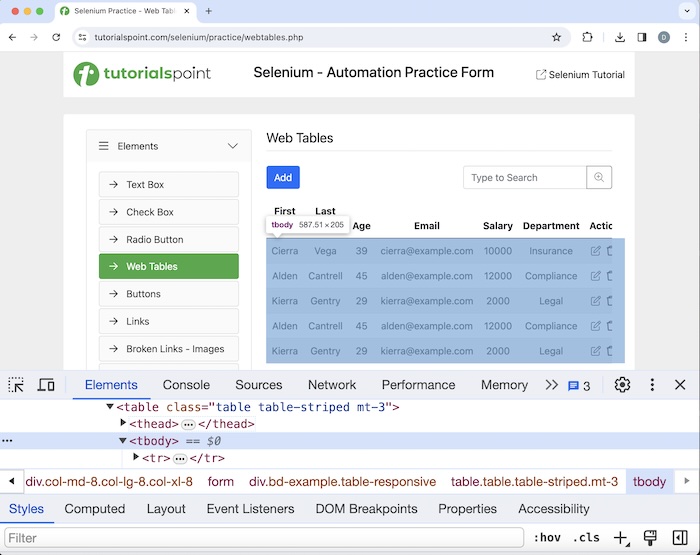The image size is (700, 555).
Task: Expand the thead node in the DOM tree
Action: click(124, 424)
